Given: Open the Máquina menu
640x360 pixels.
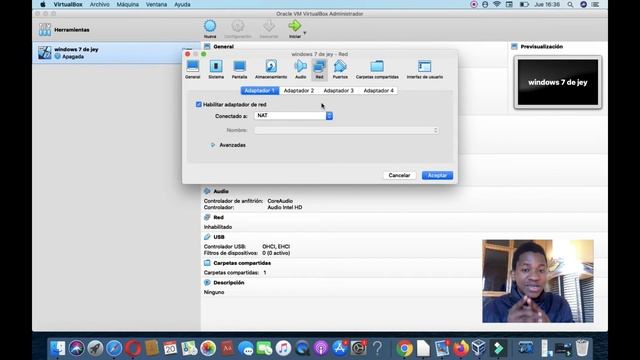Looking at the screenshot, I should point(128,4).
